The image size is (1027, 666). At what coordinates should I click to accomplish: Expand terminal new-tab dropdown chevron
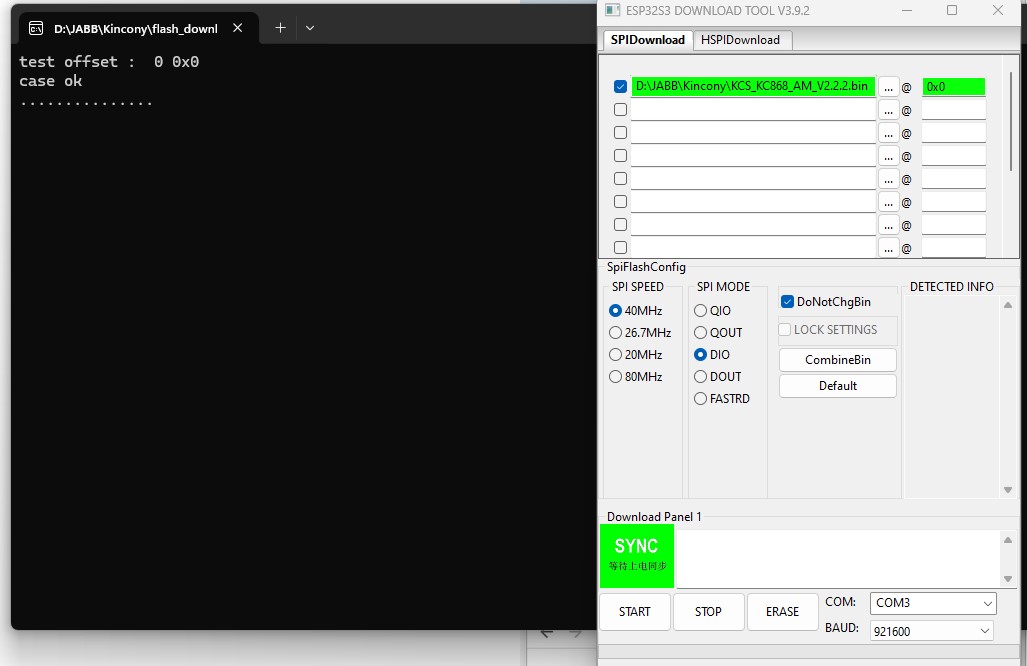310,28
